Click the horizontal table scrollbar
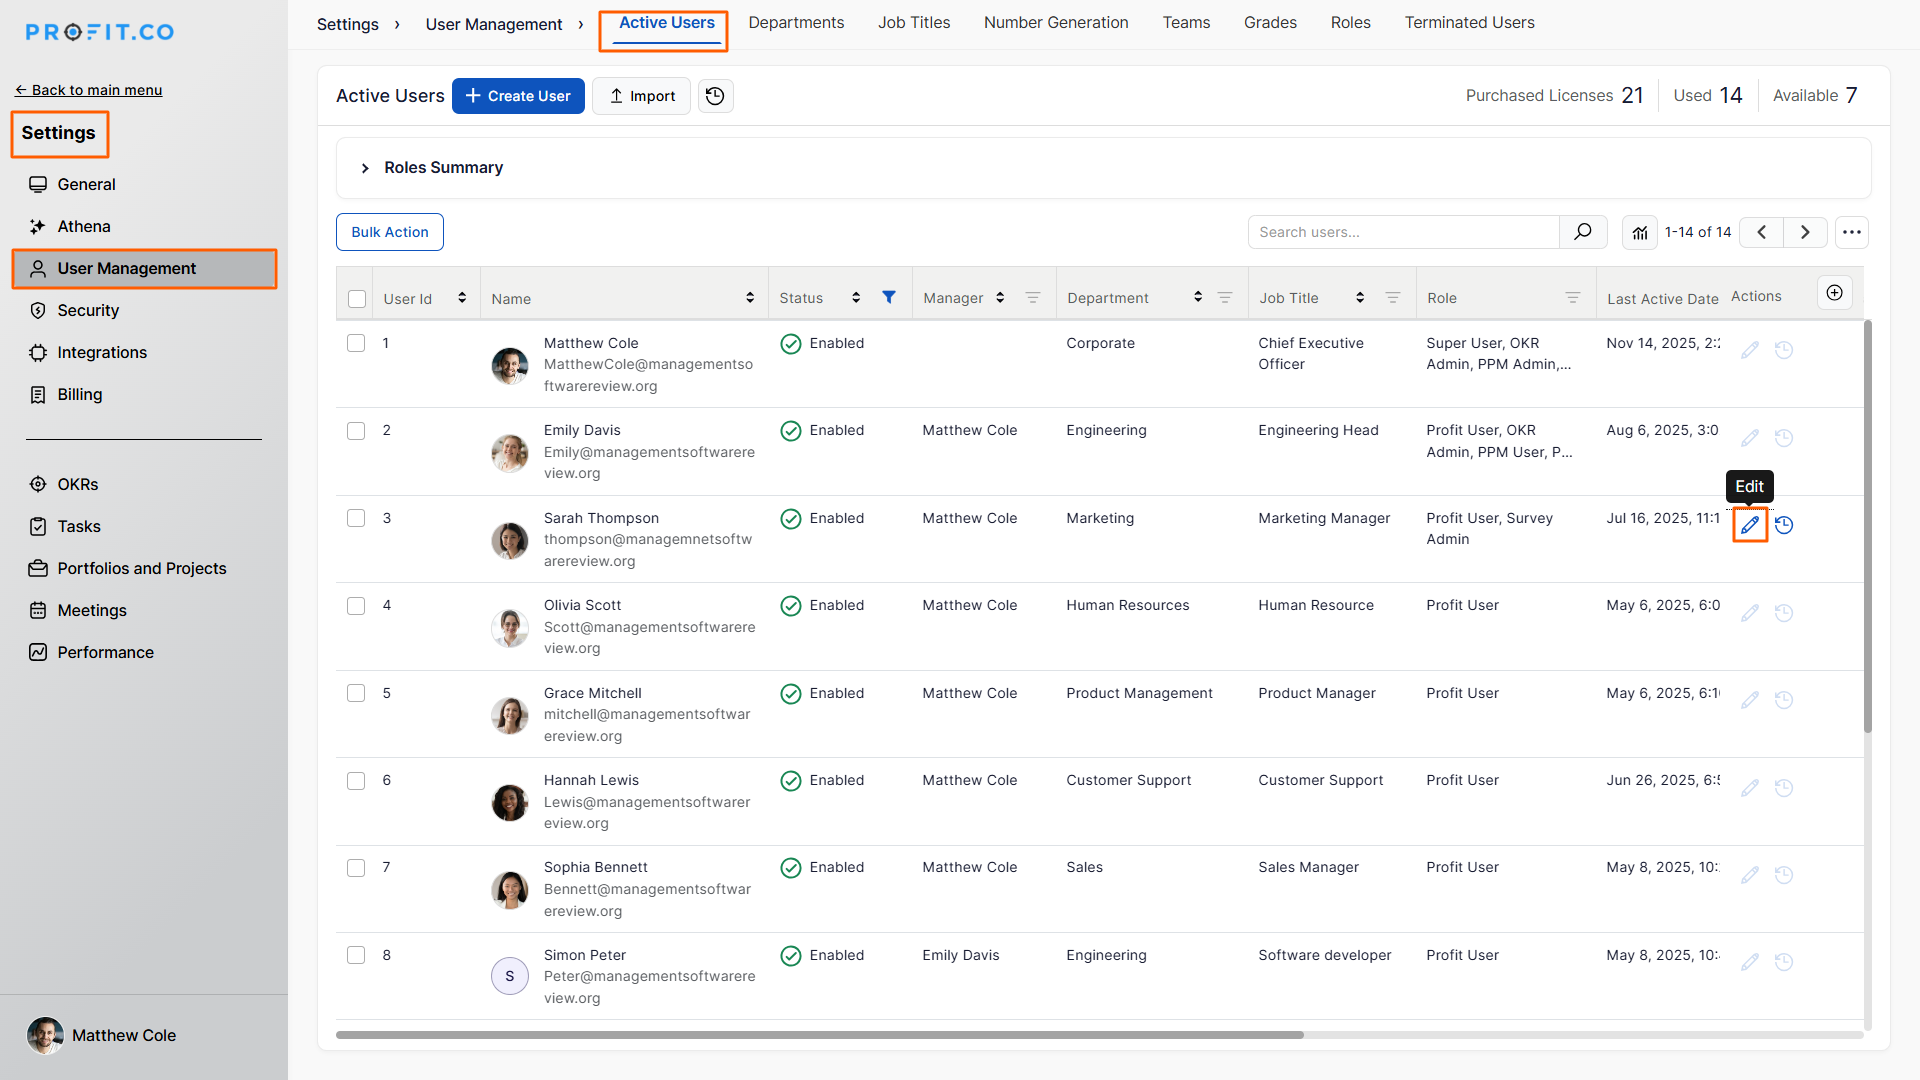 pyautogui.click(x=820, y=1035)
